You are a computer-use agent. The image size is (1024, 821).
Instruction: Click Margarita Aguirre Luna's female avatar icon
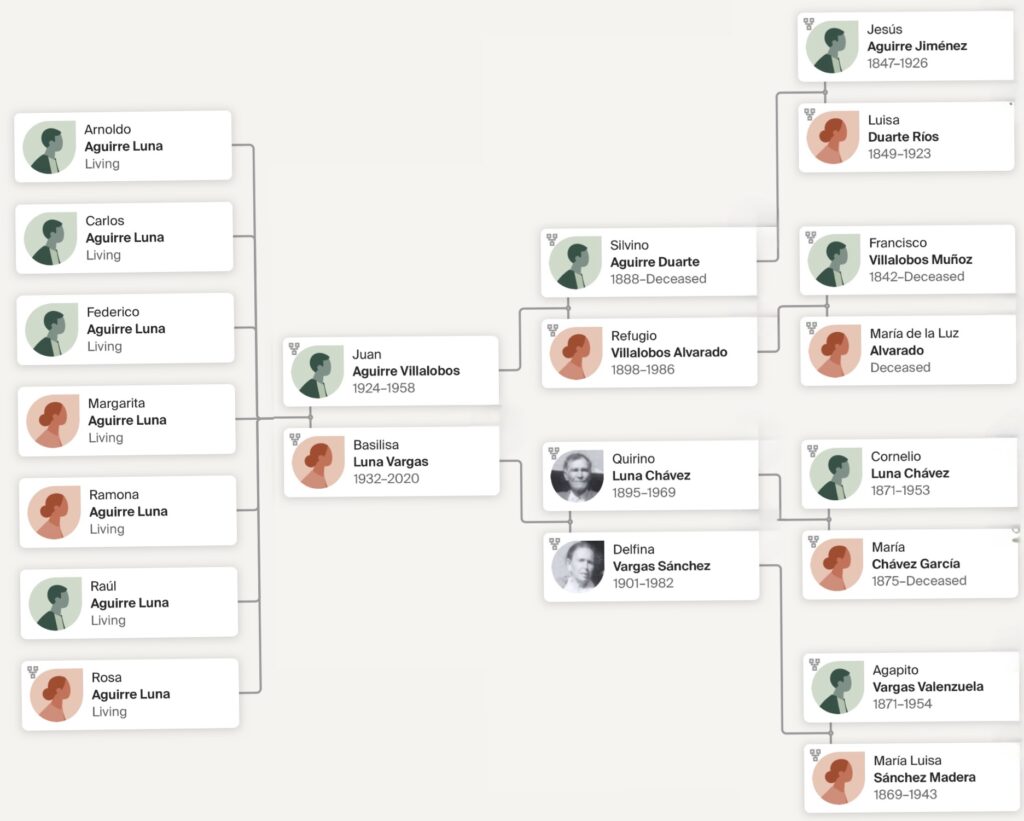tap(53, 421)
